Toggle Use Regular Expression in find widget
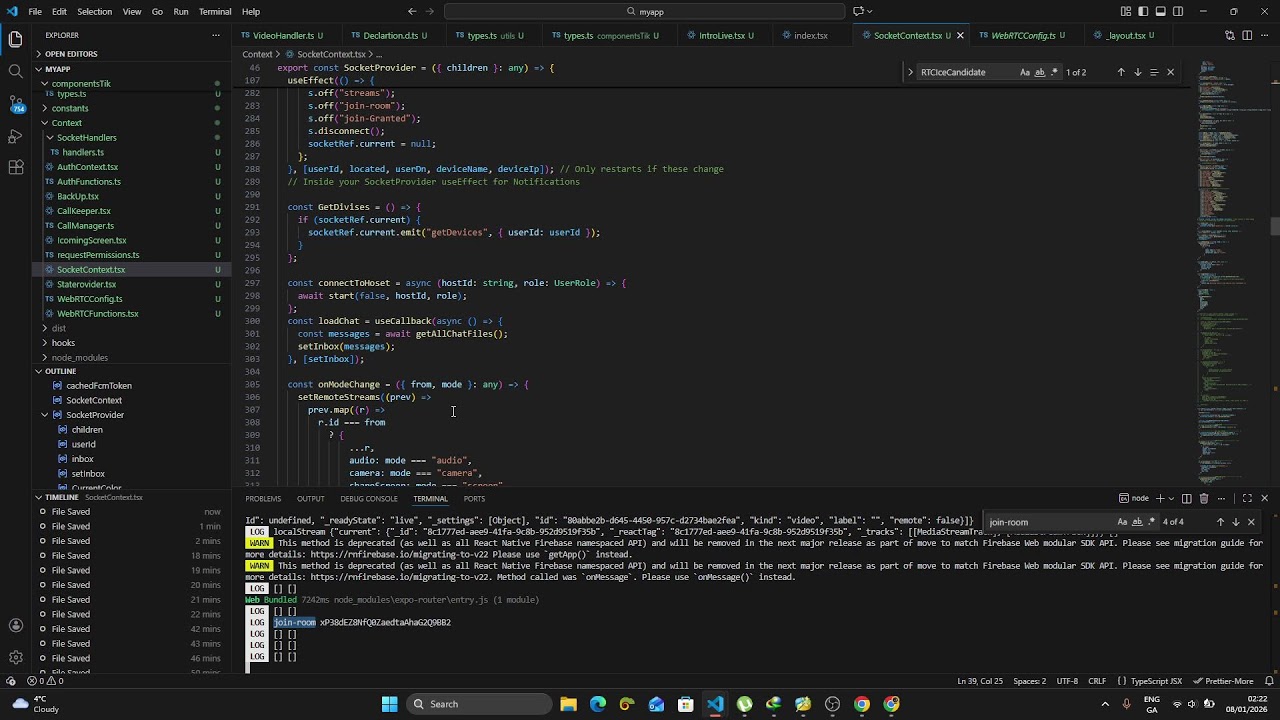Screen dimensions: 1280x720 pos(1054,72)
